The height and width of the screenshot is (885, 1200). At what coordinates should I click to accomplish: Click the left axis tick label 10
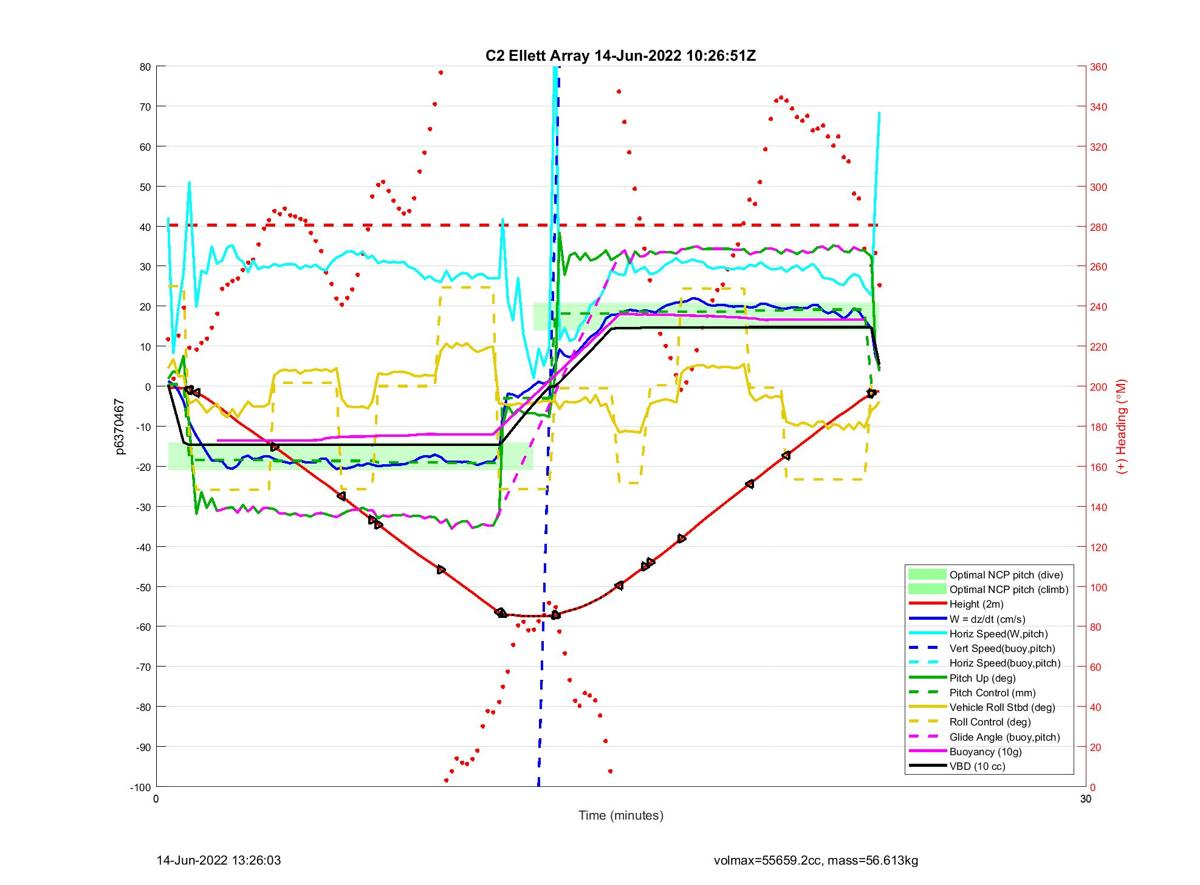(x=144, y=347)
